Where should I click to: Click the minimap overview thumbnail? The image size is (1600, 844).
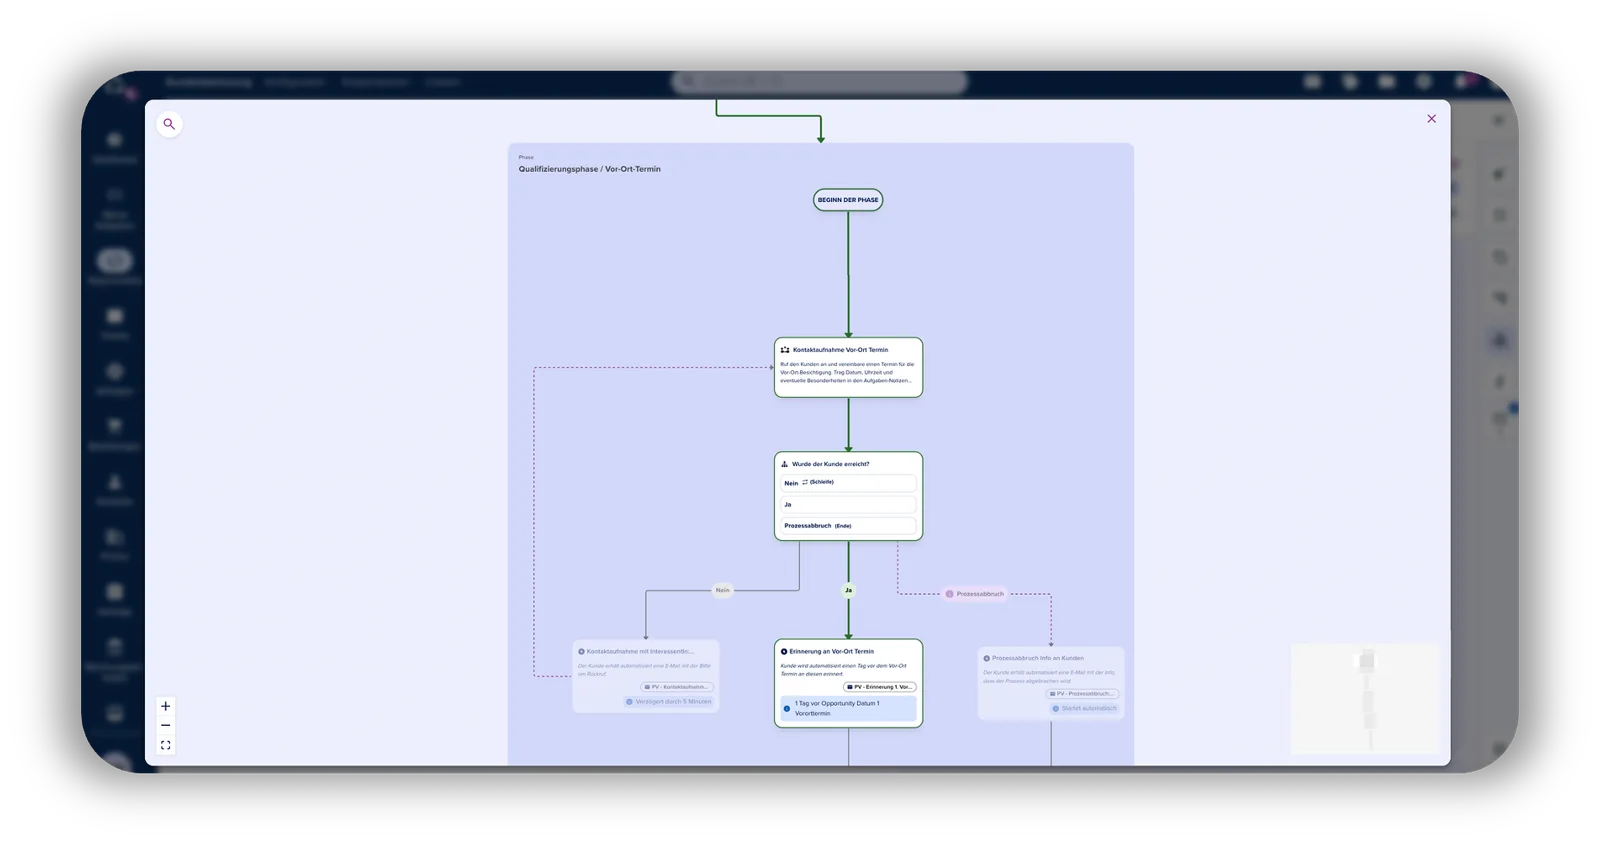(x=1365, y=699)
